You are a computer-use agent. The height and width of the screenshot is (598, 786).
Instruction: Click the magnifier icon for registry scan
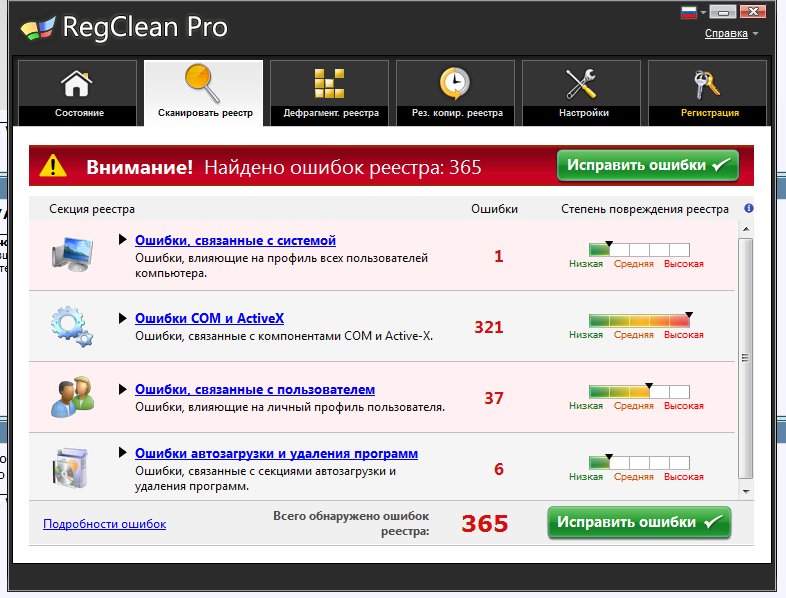203,83
